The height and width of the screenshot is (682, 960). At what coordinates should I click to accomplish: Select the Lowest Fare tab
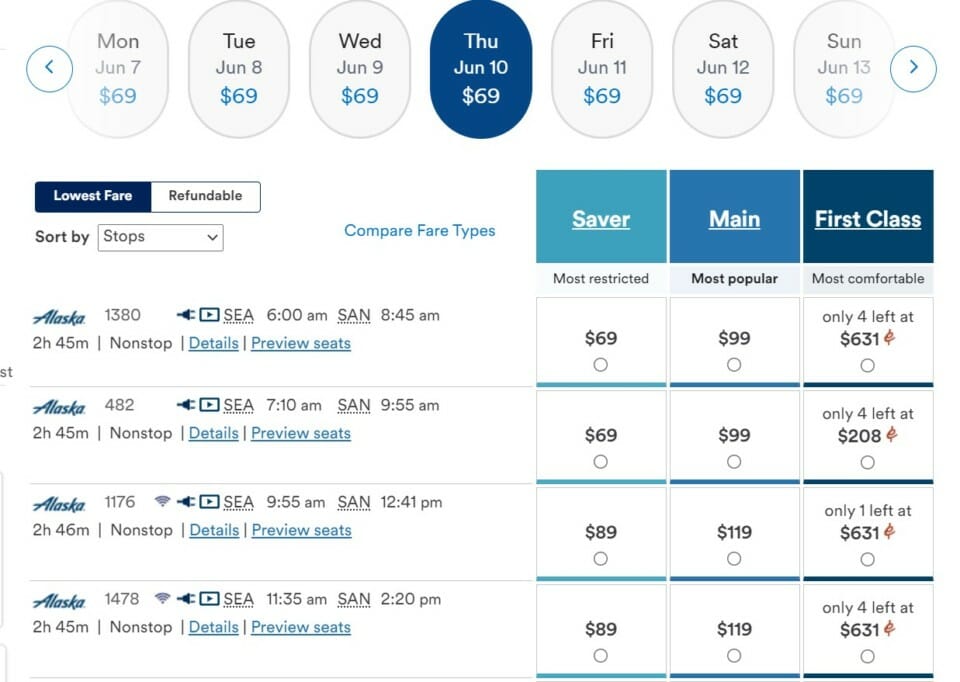click(93, 197)
